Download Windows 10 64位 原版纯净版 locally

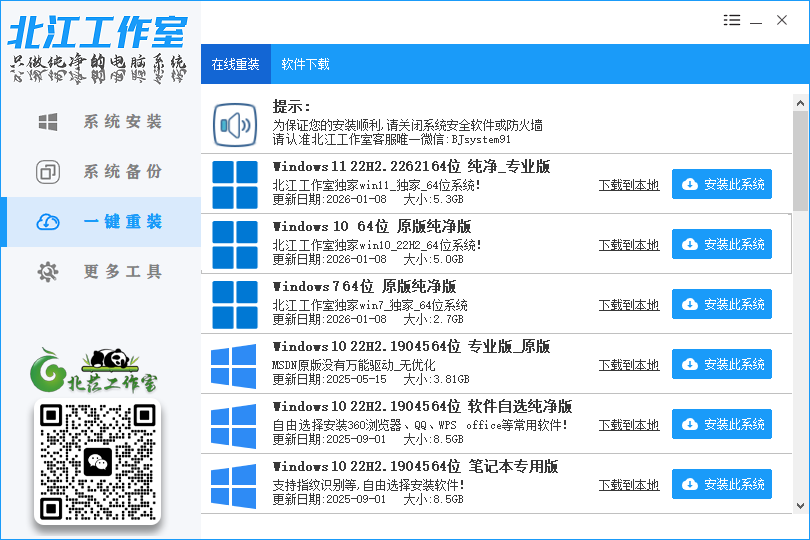coord(629,245)
